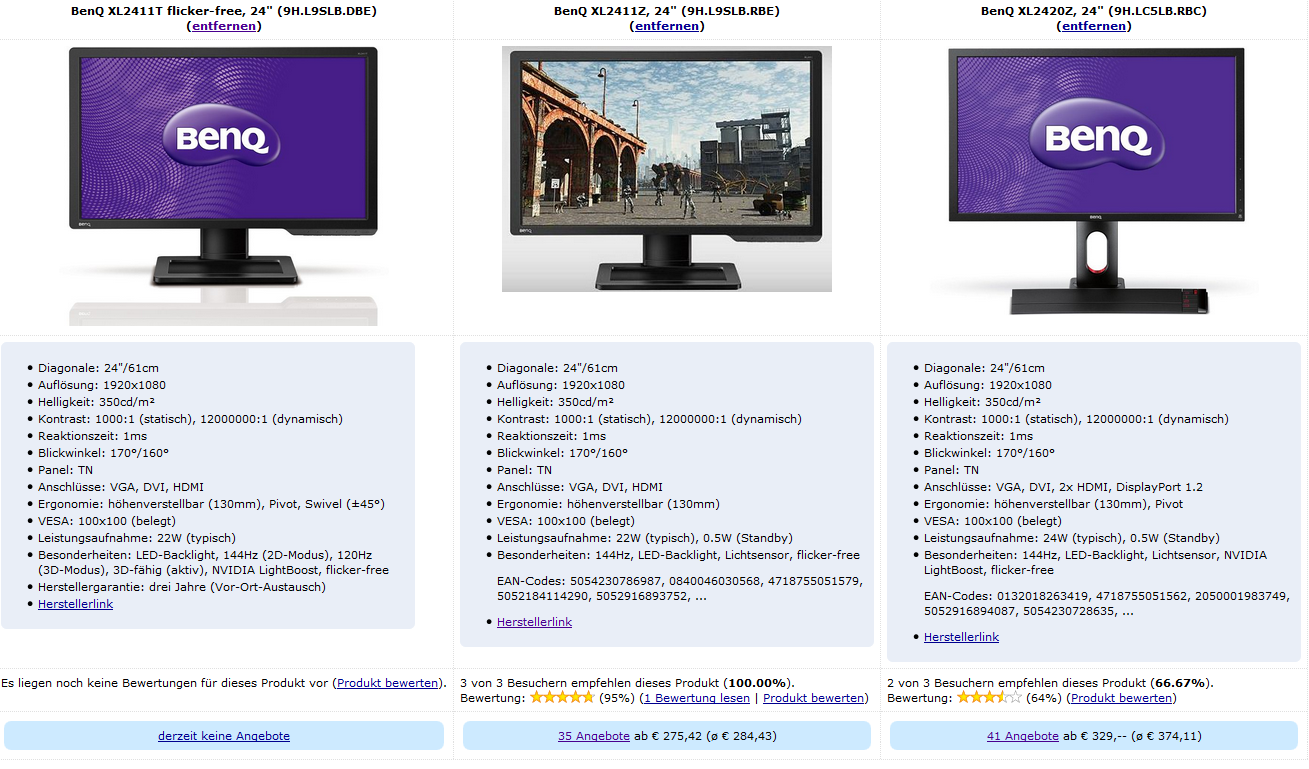1309x769 pixels.
Task: Select heading BenQ XL2411Z, 24" (9H.L9SLB.RBE)
Action: pyautogui.click(x=667, y=11)
